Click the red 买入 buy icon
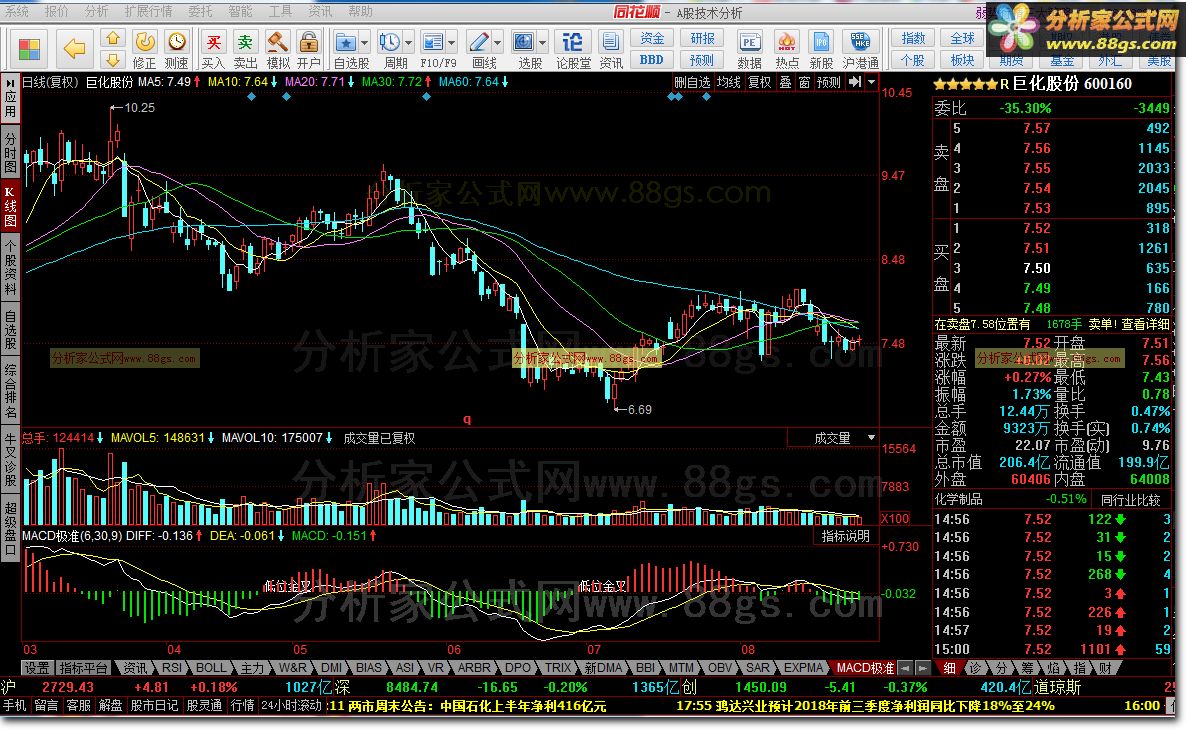 [x=214, y=42]
